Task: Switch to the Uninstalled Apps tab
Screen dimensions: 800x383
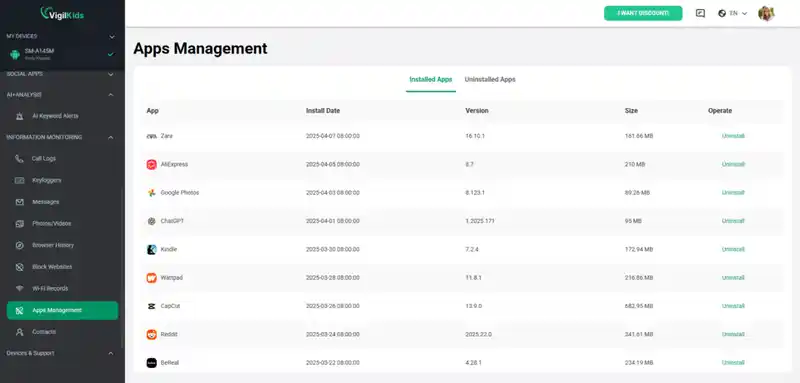Action: (490, 80)
